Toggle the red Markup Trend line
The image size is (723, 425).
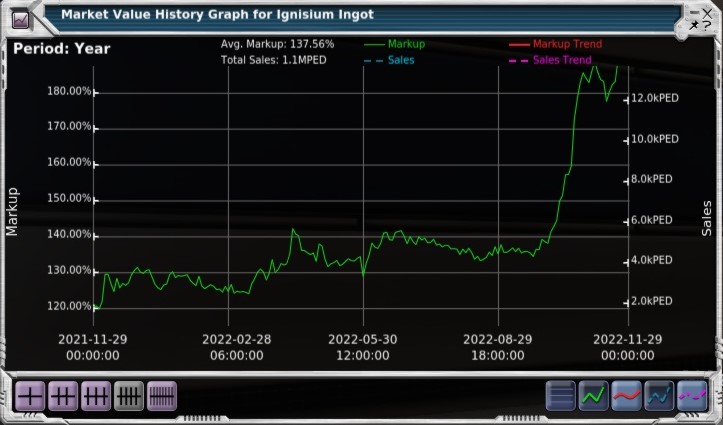pyautogui.click(x=626, y=395)
